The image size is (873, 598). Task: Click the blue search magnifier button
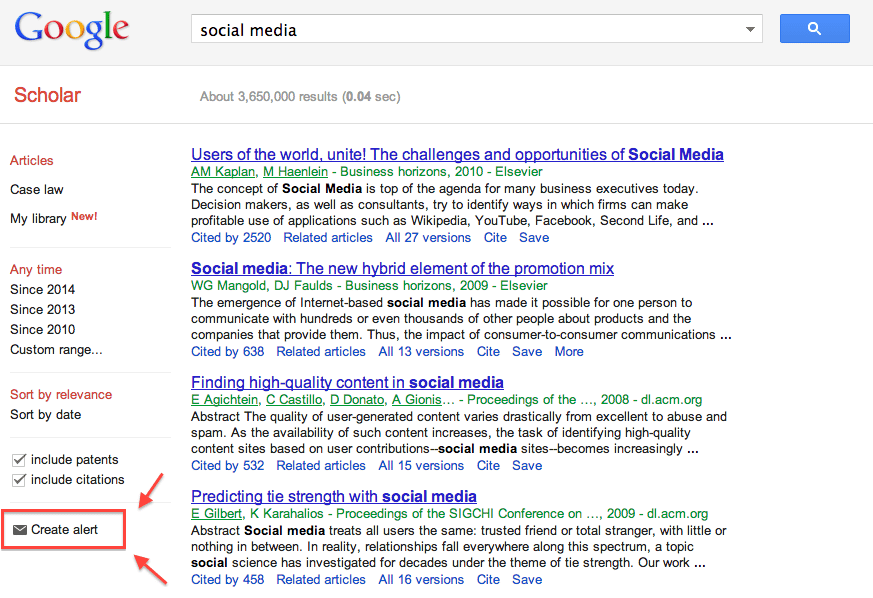pos(815,28)
